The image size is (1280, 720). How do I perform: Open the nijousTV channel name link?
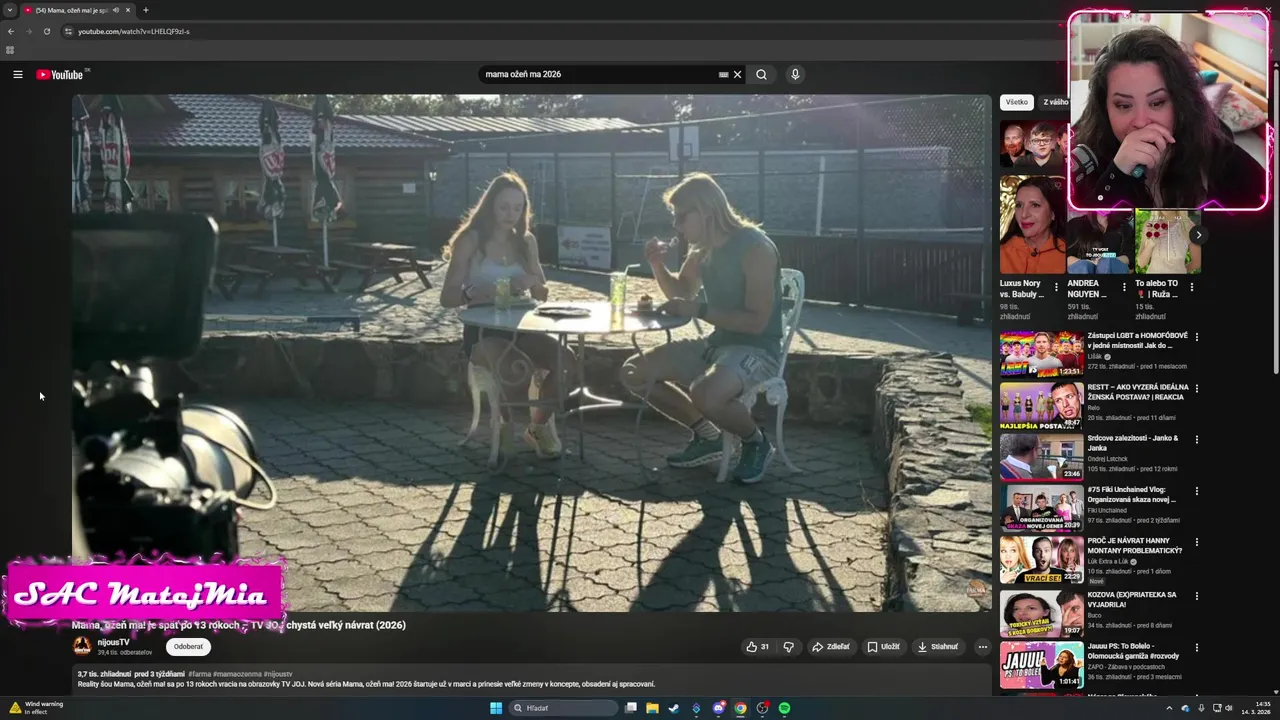(113, 642)
